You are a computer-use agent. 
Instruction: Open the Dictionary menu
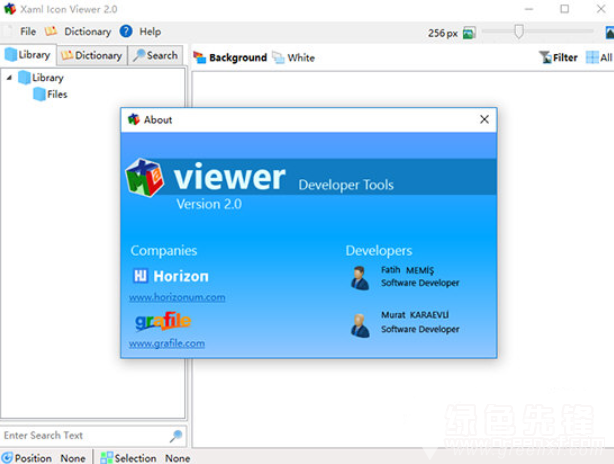[x=87, y=32]
